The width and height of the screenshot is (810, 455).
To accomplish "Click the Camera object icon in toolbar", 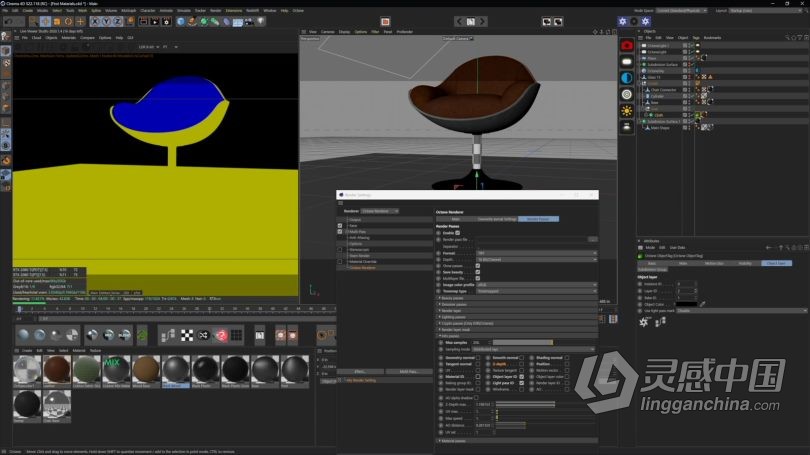I will (x=249, y=21).
